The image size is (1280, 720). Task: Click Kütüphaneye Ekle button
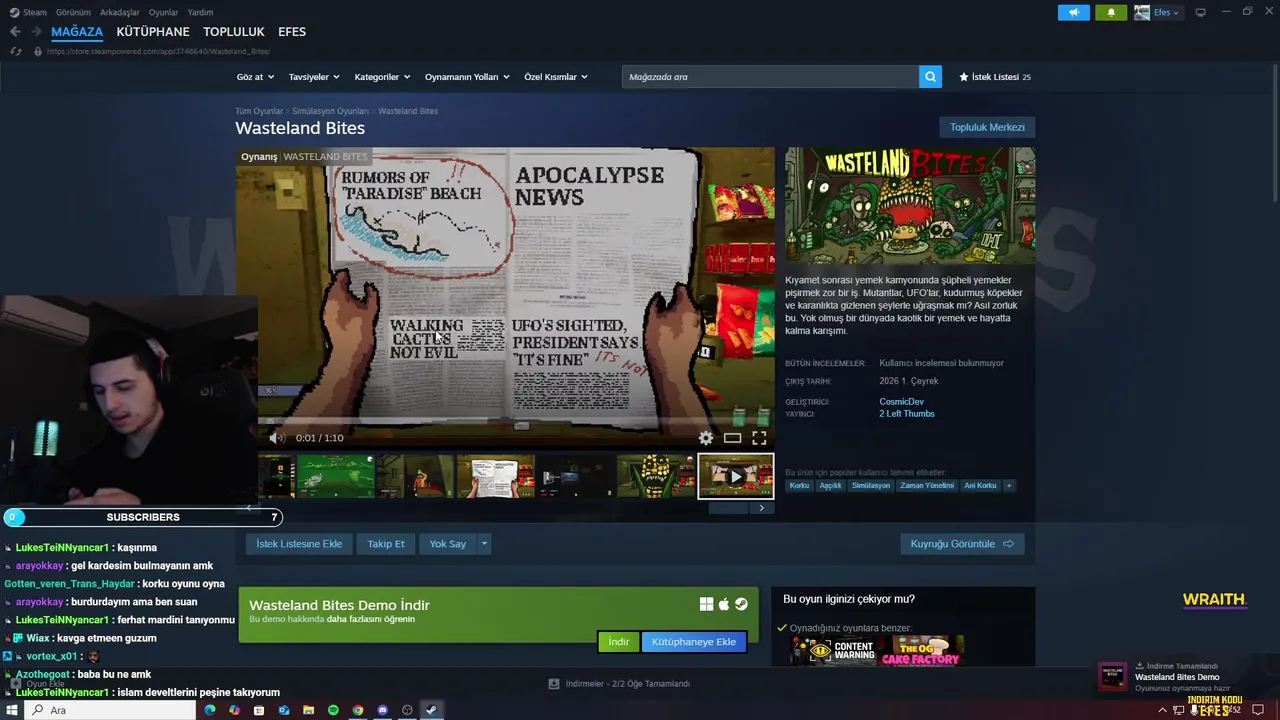coord(694,642)
